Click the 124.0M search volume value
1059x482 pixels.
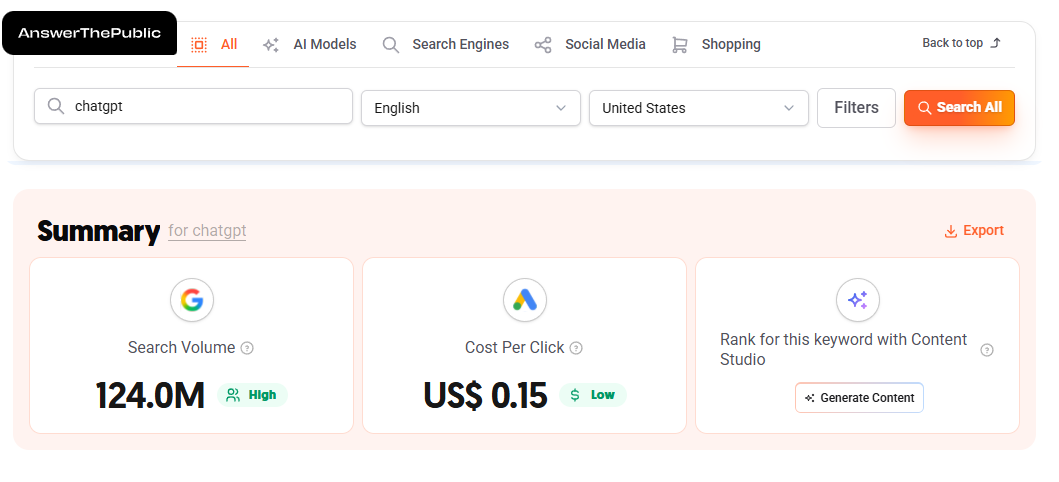pyautogui.click(x=150, y=396)
